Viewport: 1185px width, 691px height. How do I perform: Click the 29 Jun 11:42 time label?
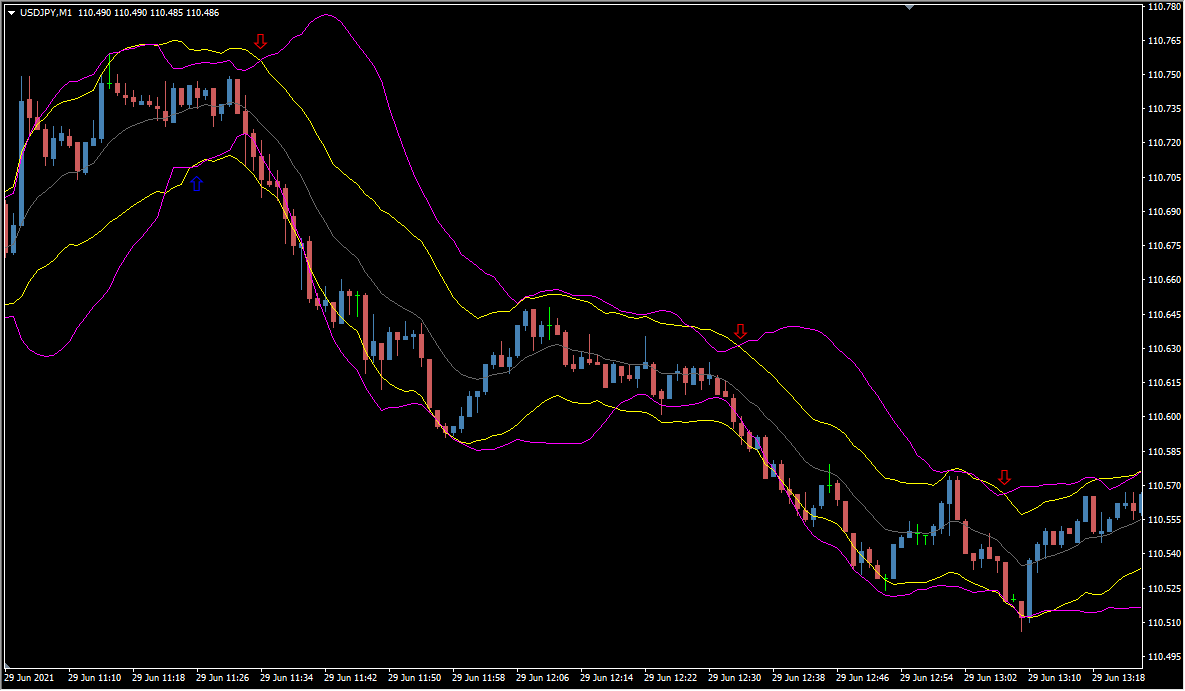pos(351,677)
